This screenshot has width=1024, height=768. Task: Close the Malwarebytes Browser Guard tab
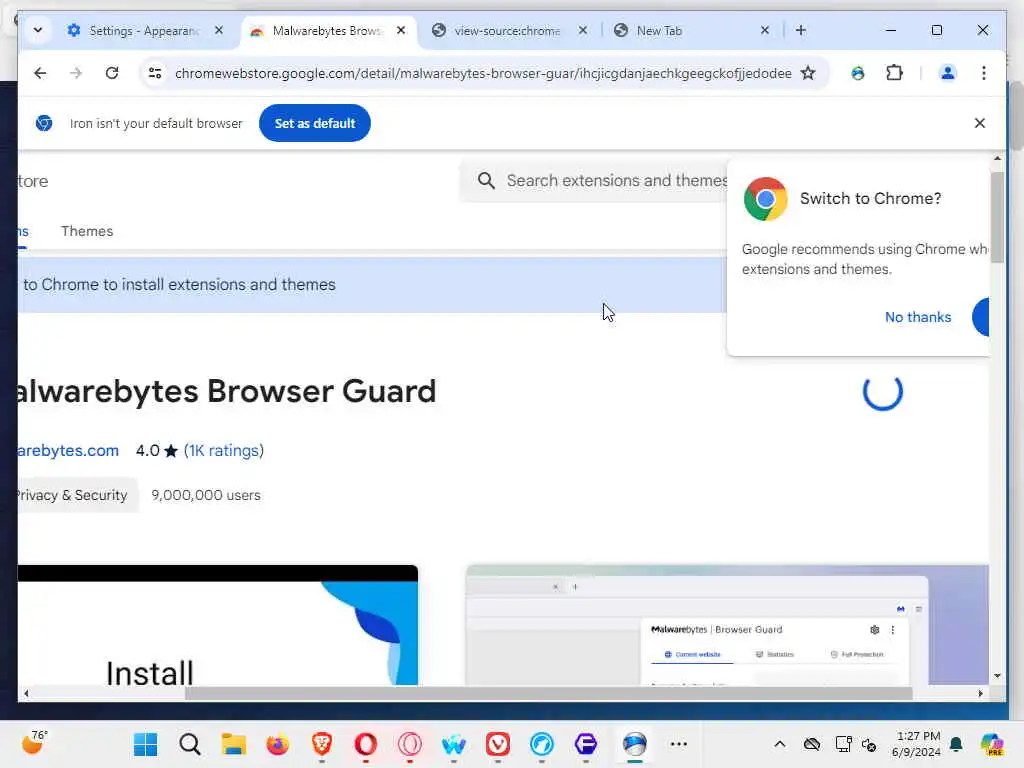point(401,30)
